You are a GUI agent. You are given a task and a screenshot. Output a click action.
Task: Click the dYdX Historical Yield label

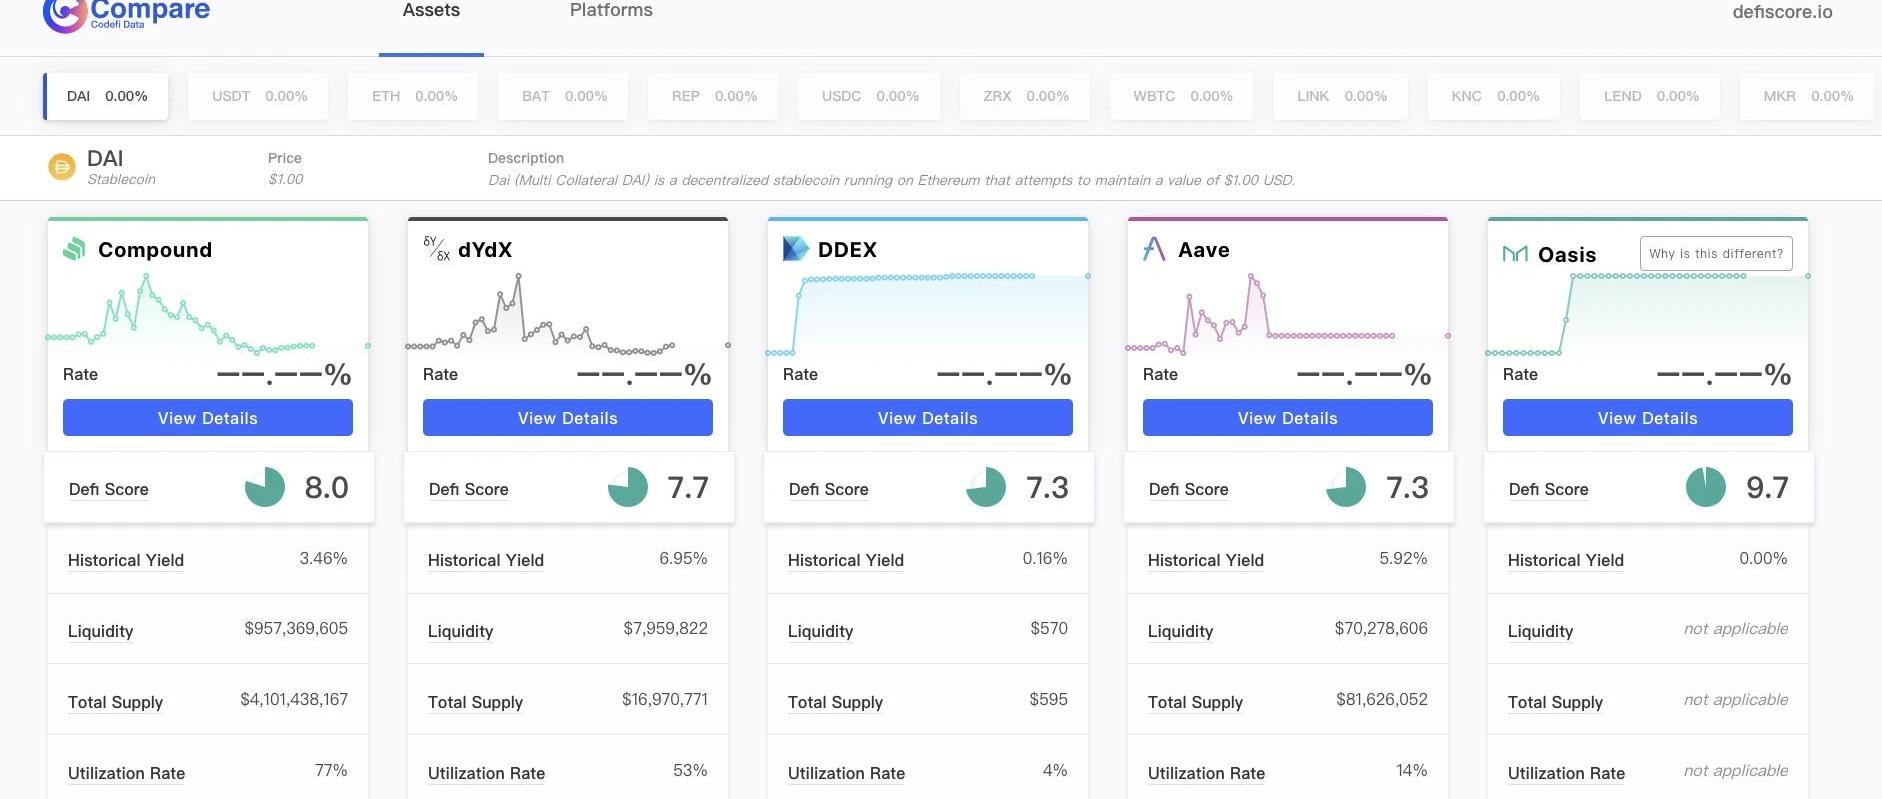click(486, 560)
